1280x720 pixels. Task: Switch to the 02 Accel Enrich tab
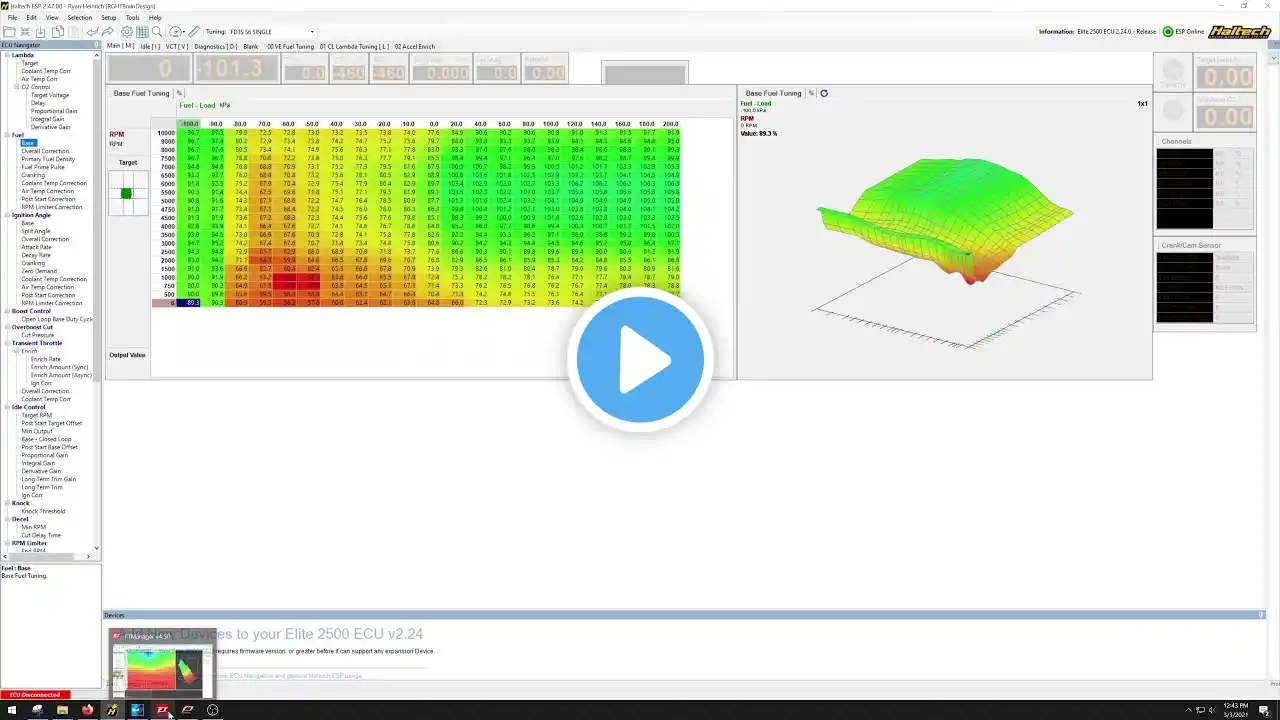coord(415,46)
